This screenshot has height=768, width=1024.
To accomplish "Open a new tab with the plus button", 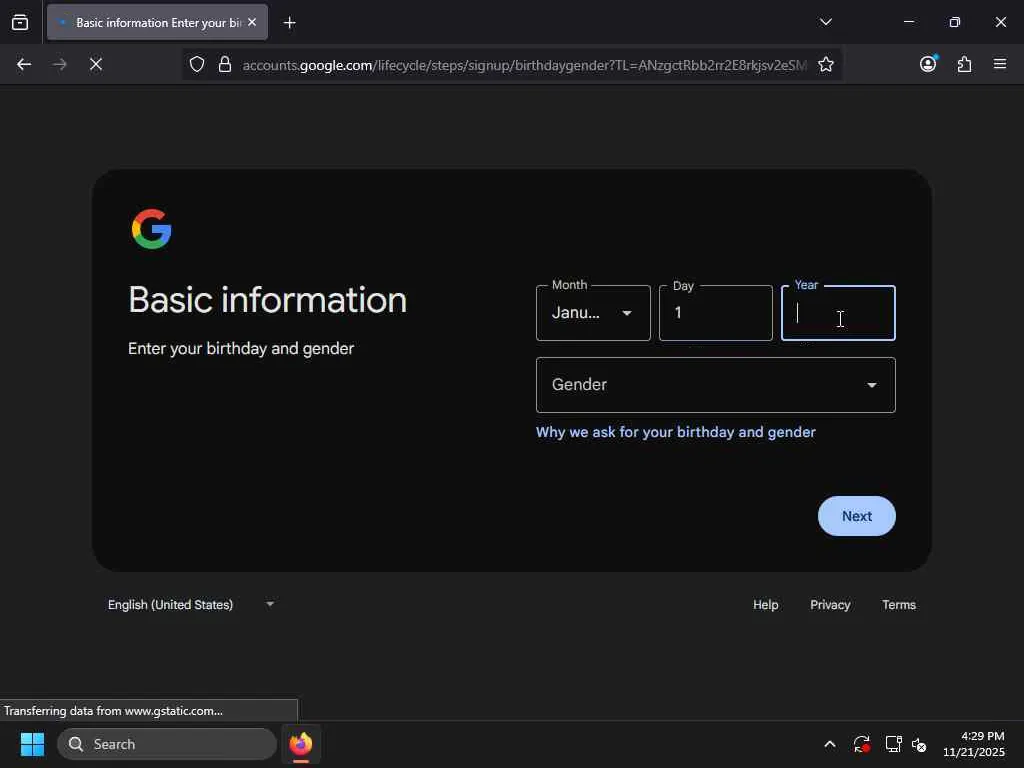I will point(289,23).
